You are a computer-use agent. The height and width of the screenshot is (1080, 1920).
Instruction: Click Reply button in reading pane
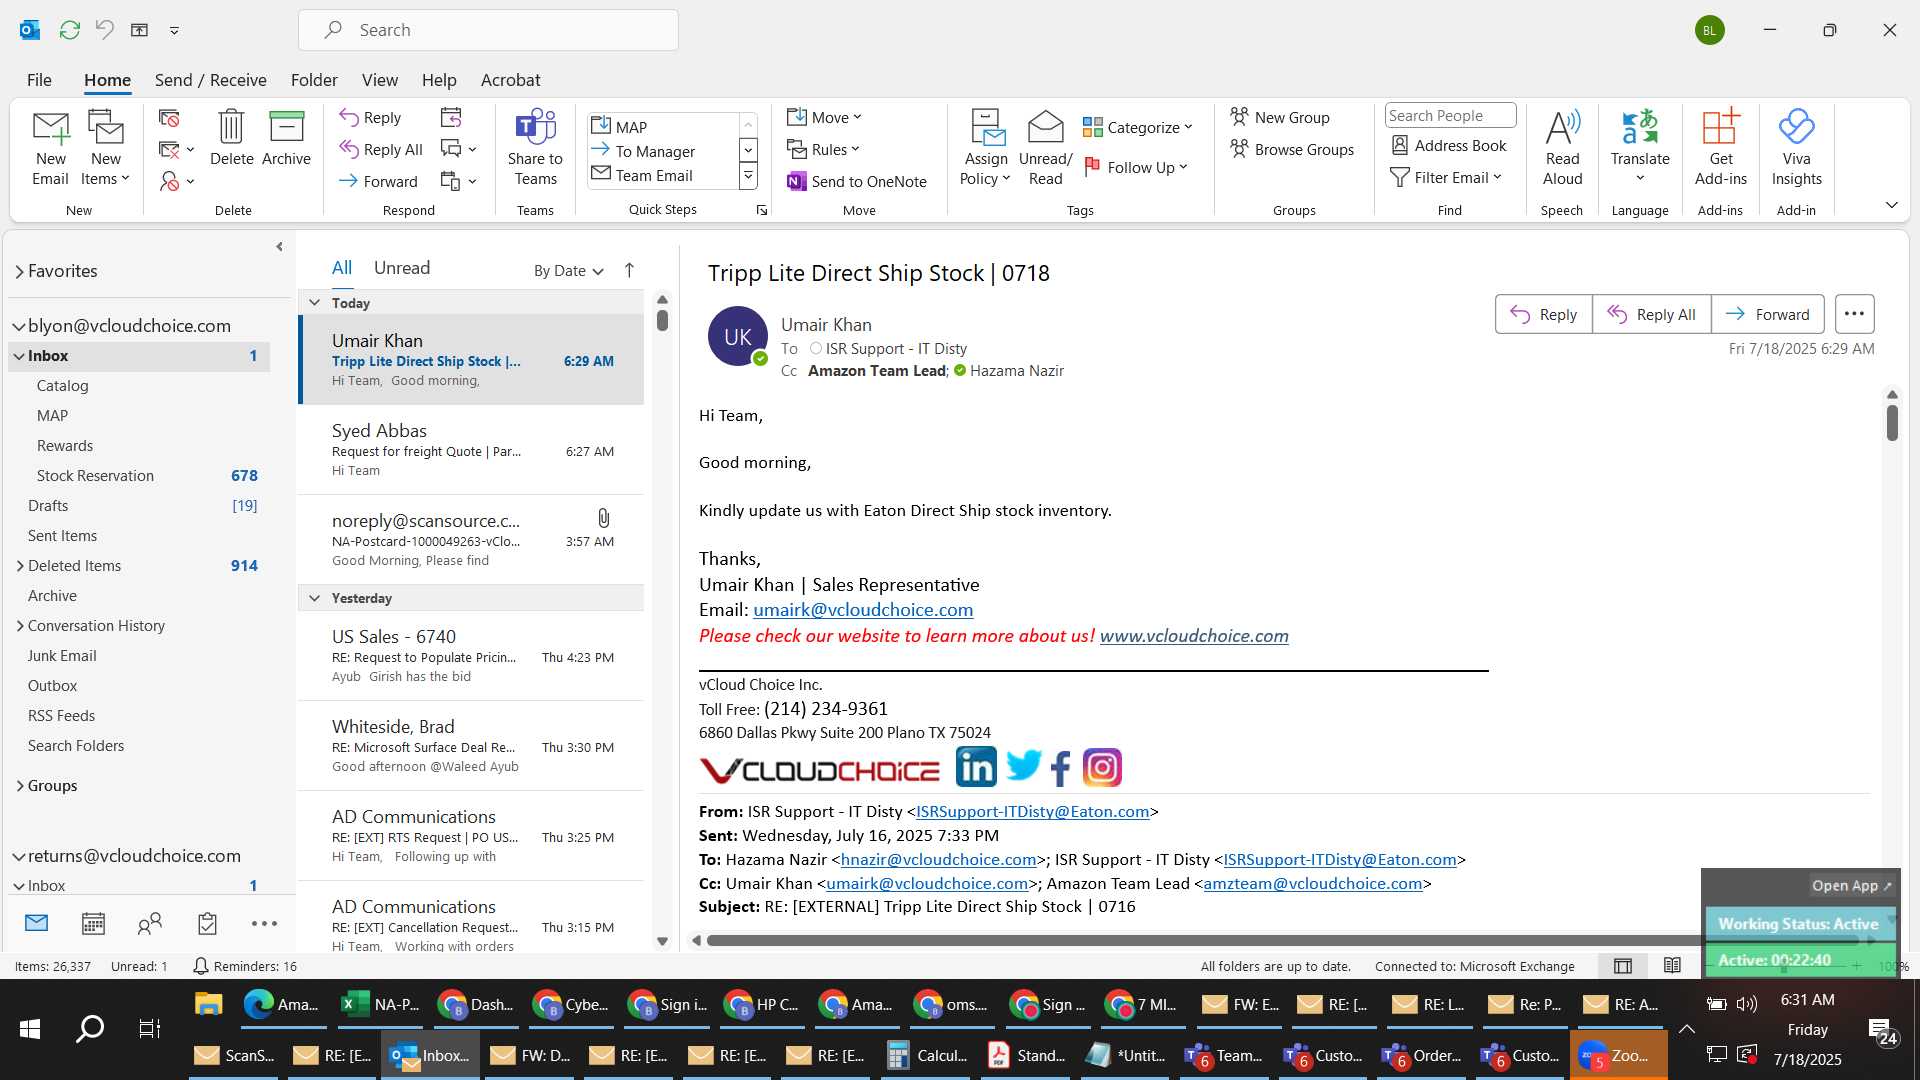[x=1543, y=314]
